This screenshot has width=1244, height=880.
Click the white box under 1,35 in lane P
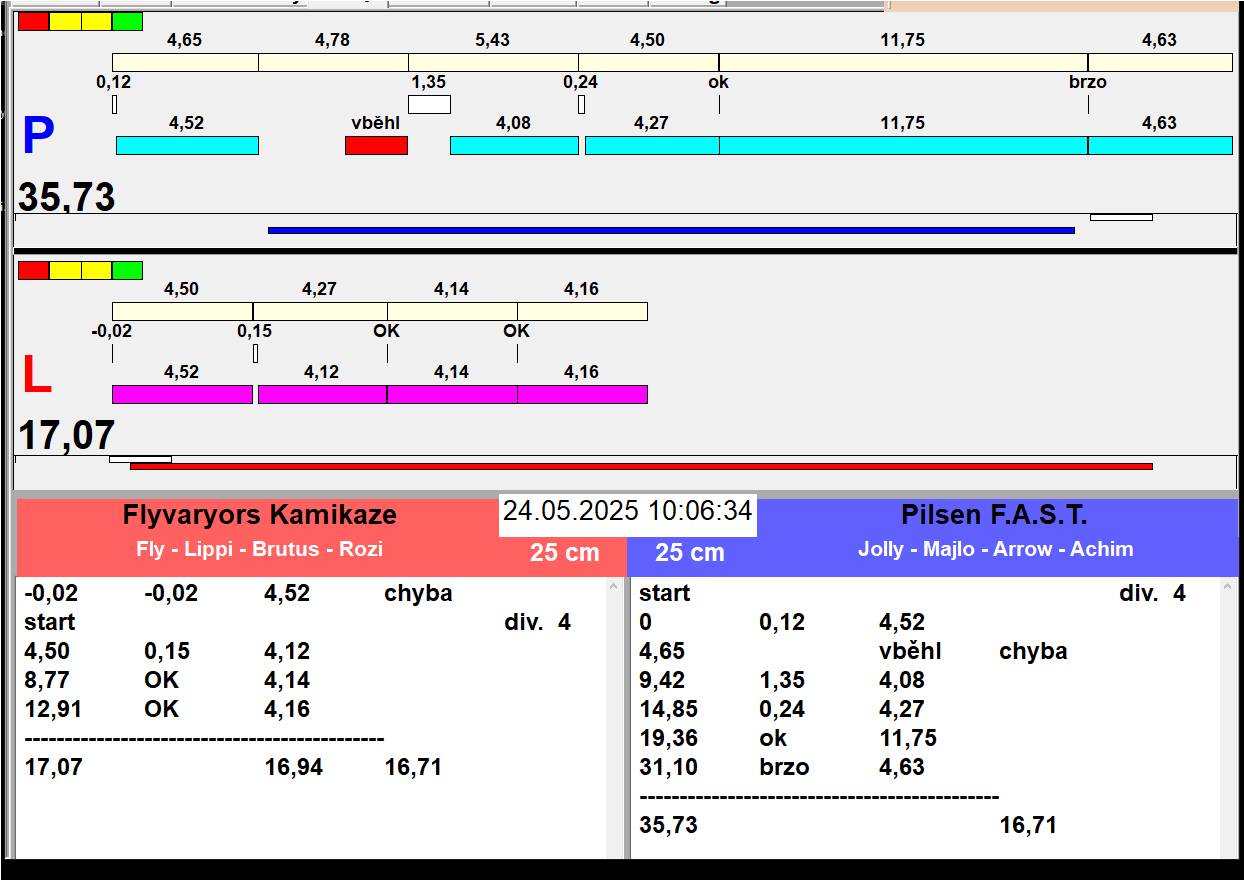point(429,104)
